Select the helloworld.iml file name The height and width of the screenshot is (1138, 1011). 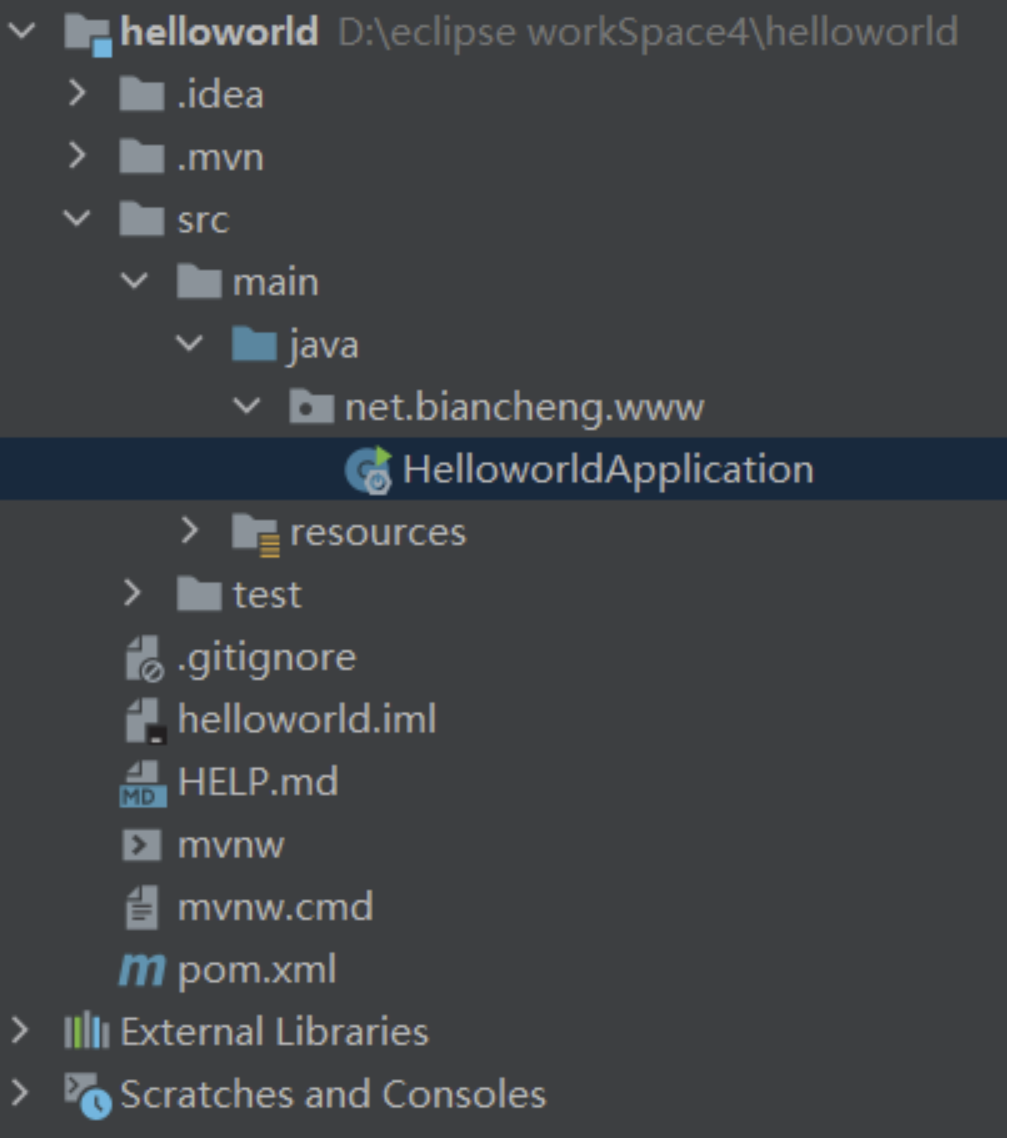[307, 719]
